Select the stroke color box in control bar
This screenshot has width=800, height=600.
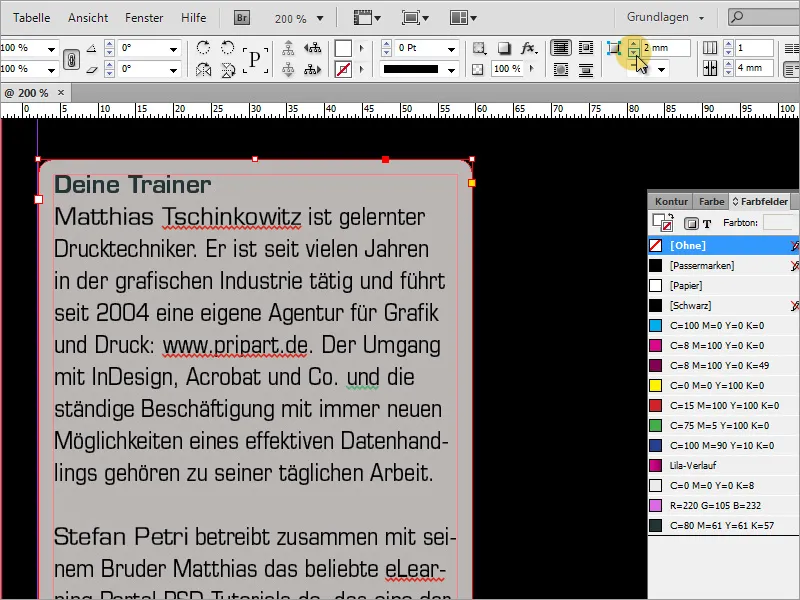pyautogui.click(x=343, y=69)
